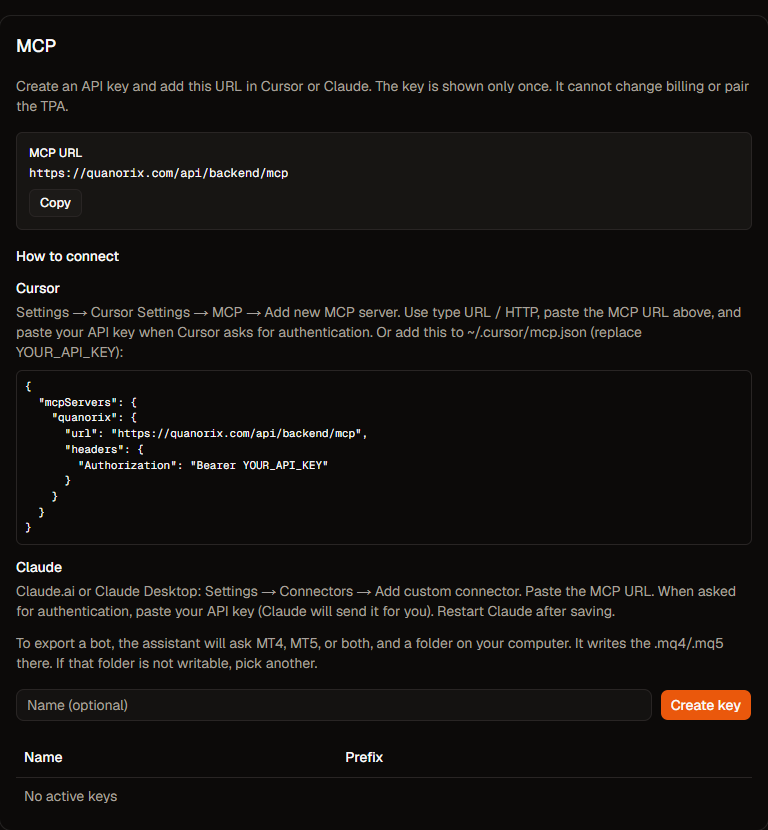Viewport: 768px width, 830px height.
Task: Click the "Authorization" Bearer line in the JSON
Action: coord(203,465)
